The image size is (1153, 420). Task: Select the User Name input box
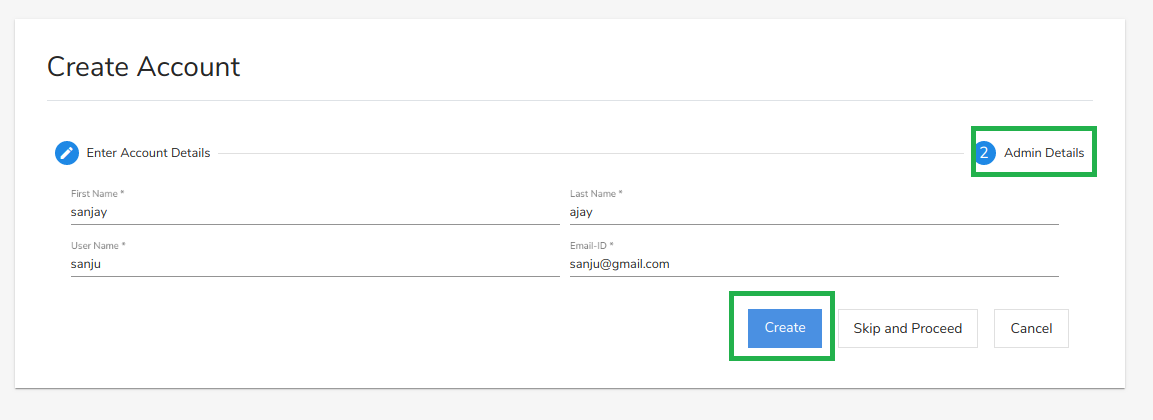[314, 264]
